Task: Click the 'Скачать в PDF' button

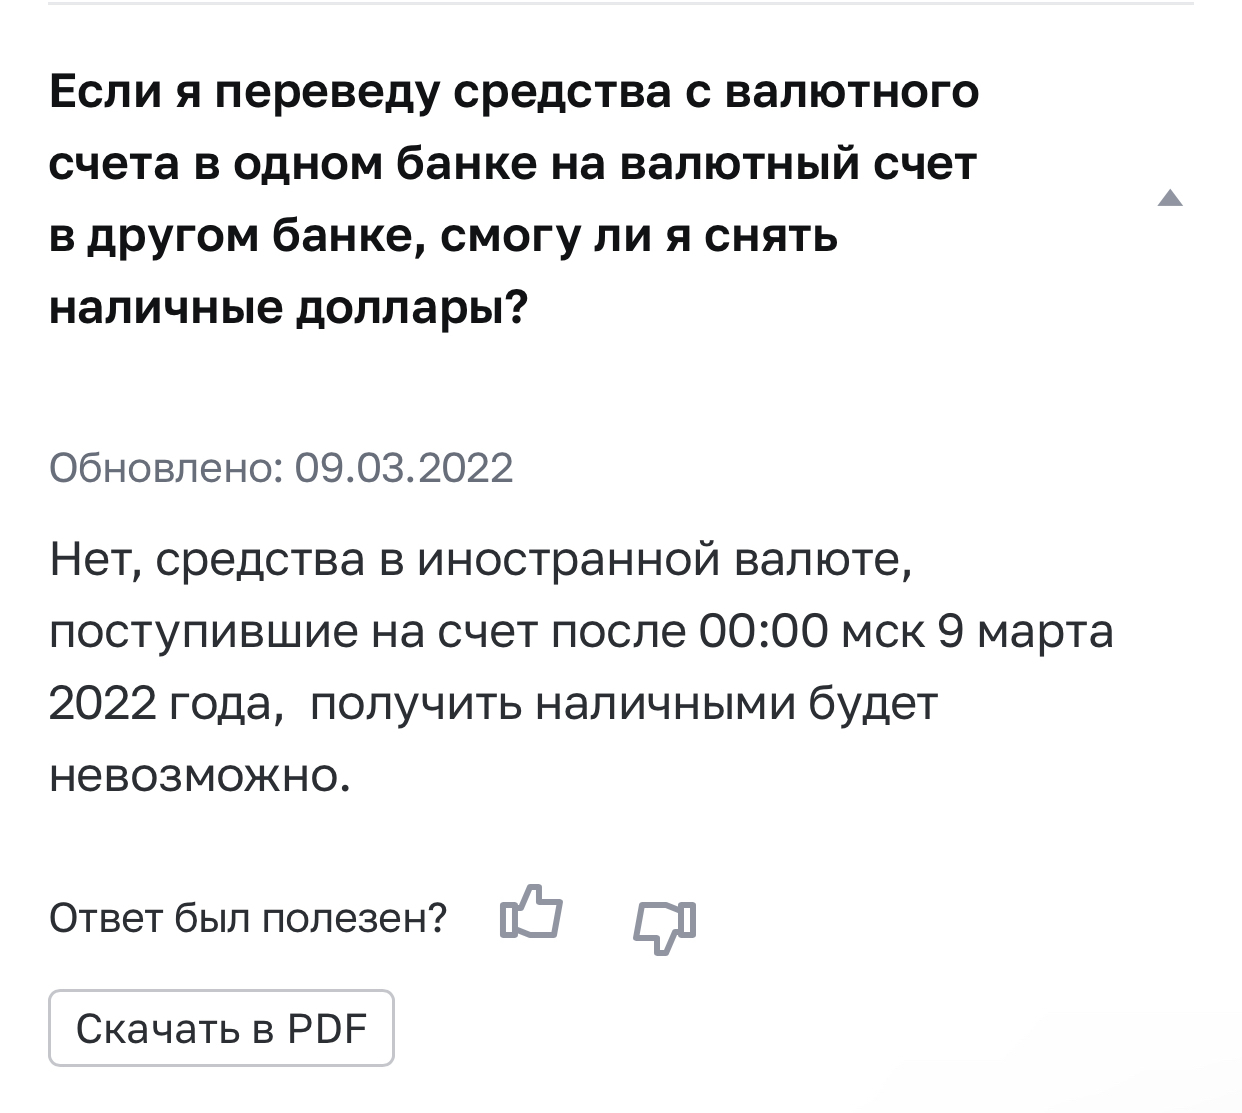Action: click(x=221, y=1028)
